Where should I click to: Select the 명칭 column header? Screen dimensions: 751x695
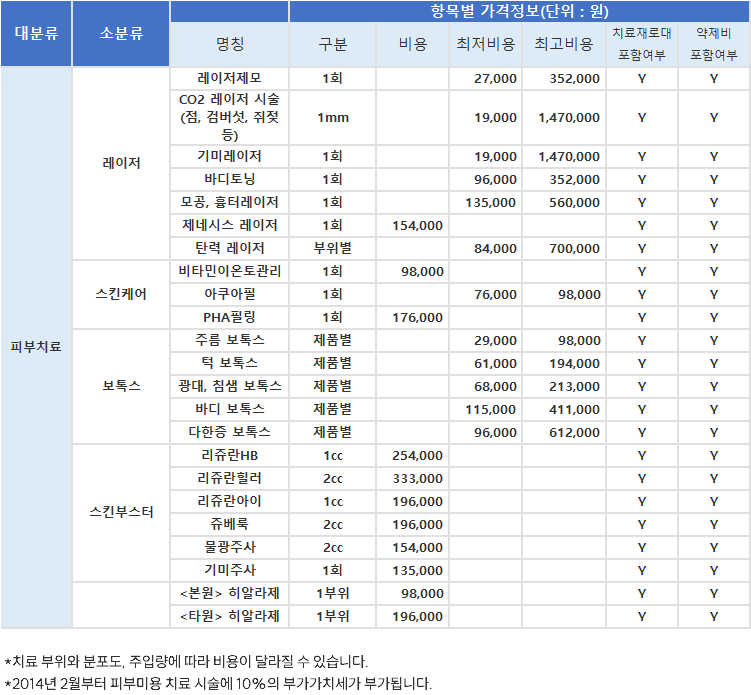230,45
